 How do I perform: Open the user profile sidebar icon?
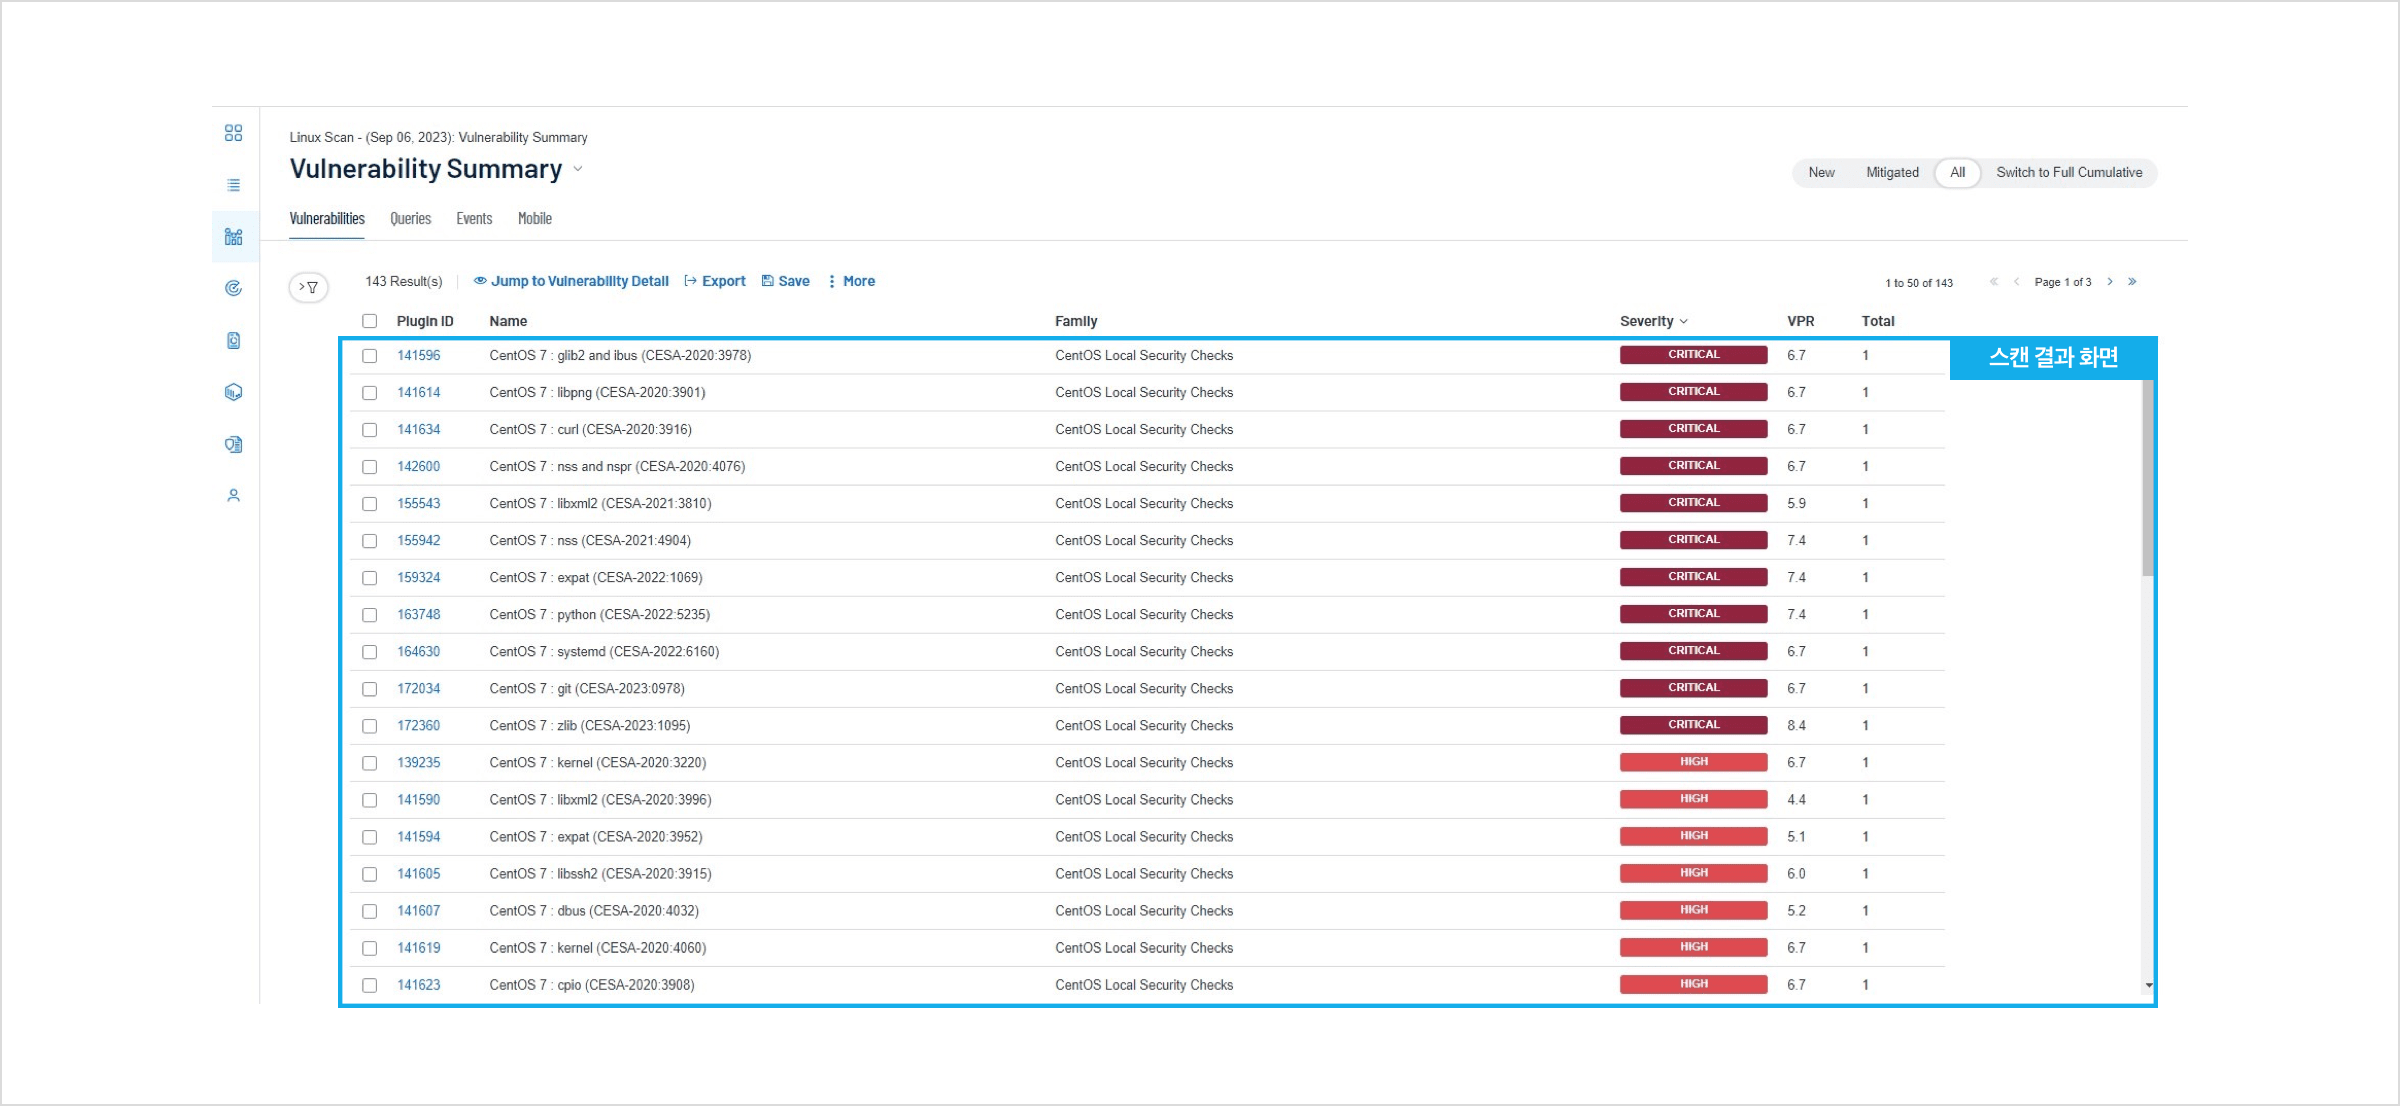coord(233,496)
